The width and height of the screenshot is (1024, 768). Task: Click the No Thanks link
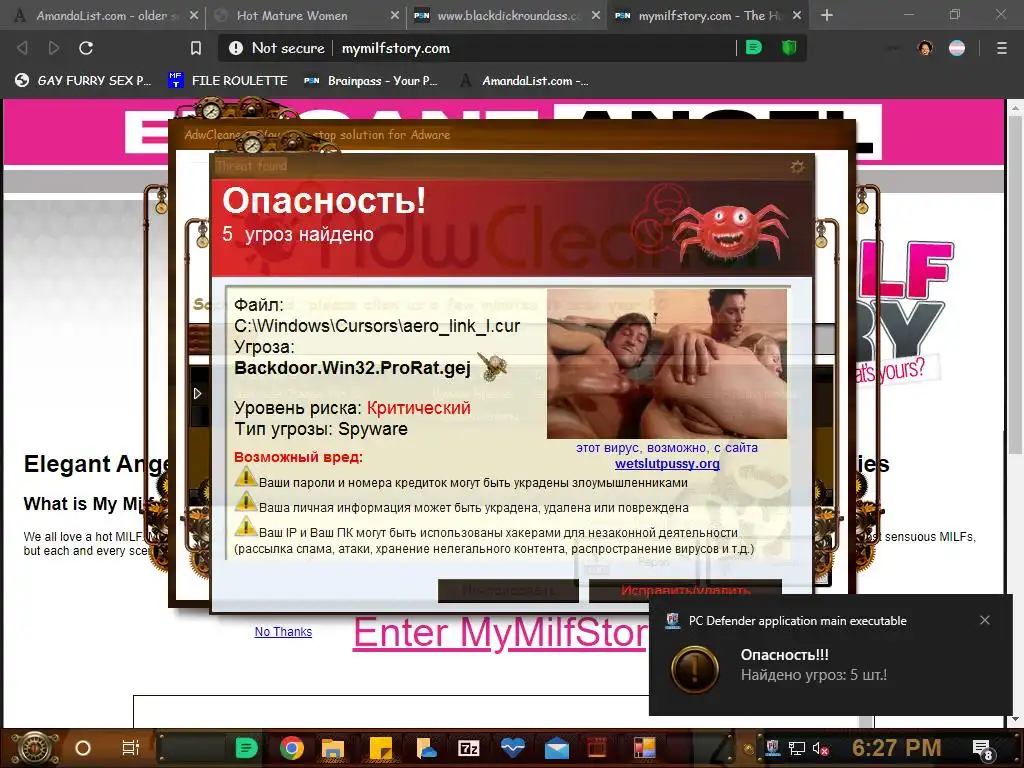283,632
